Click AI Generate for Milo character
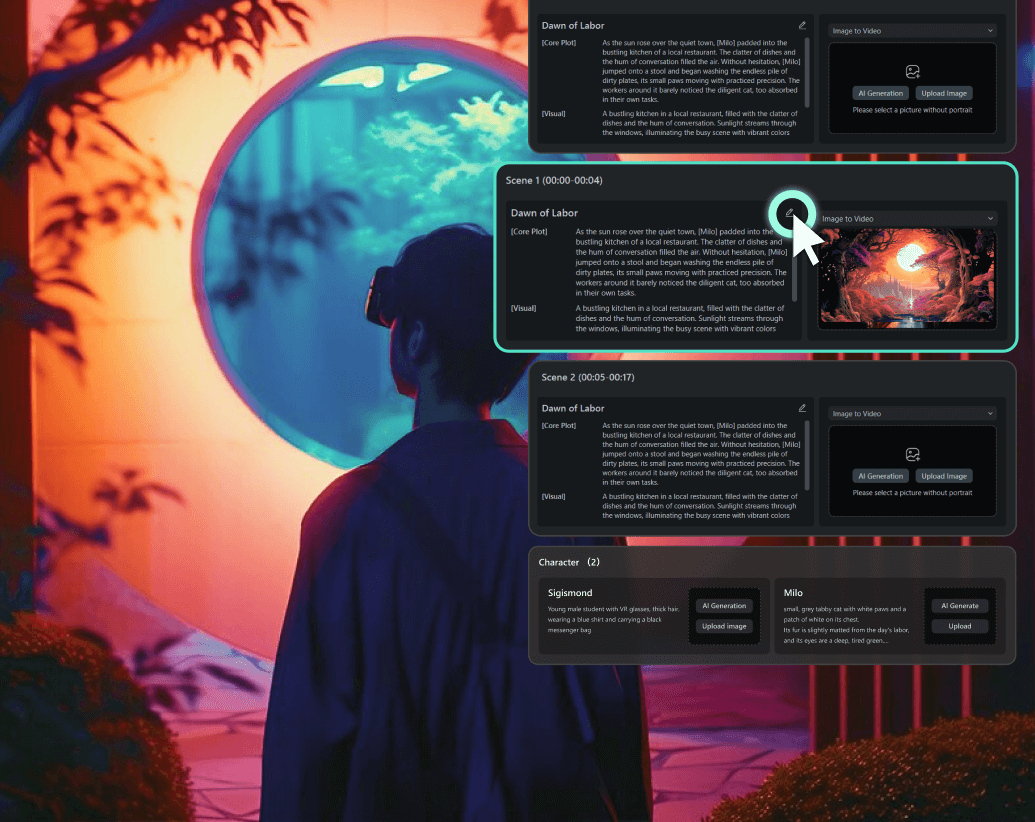Screen dimensions: 1035x822 (960, 605)
